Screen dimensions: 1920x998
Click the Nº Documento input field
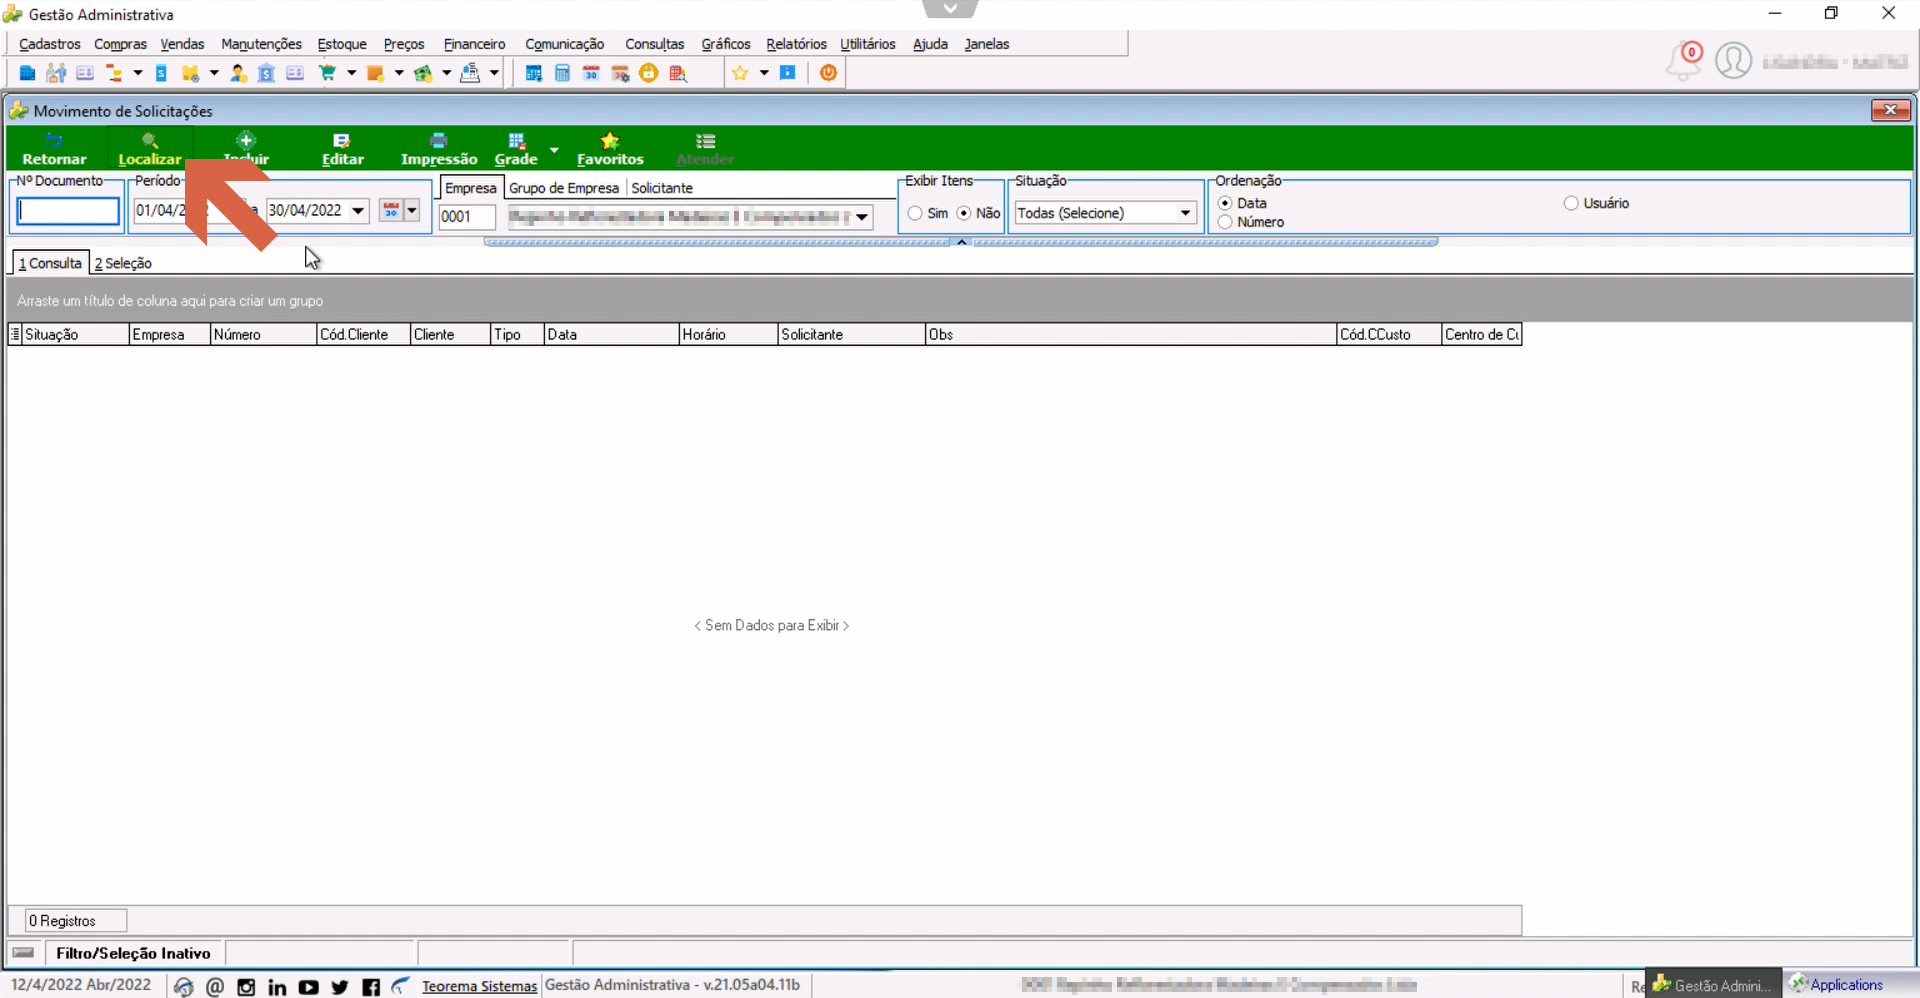pos(68,211)
